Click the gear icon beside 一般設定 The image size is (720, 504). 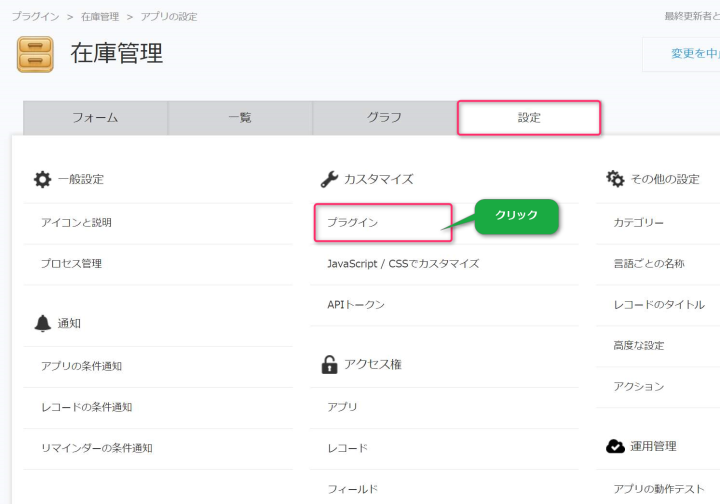(x=42, y=179)
